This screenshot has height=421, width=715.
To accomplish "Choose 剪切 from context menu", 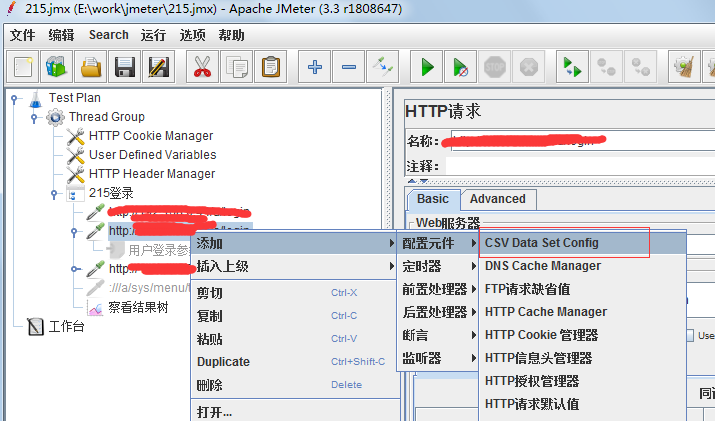I will [x=294, y=293].
